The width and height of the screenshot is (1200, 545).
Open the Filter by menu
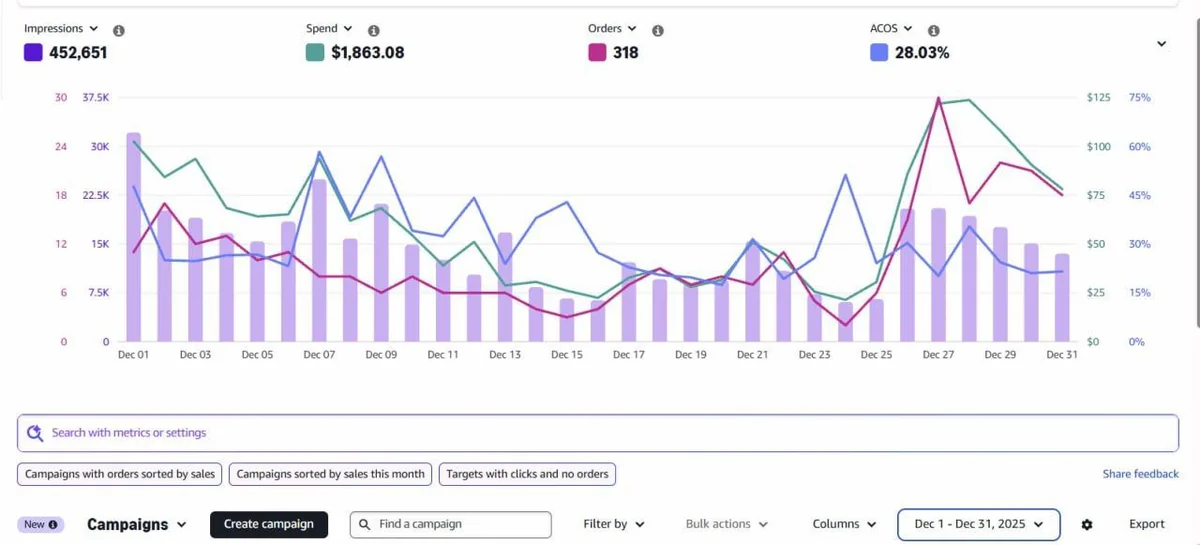pos(614,524)
